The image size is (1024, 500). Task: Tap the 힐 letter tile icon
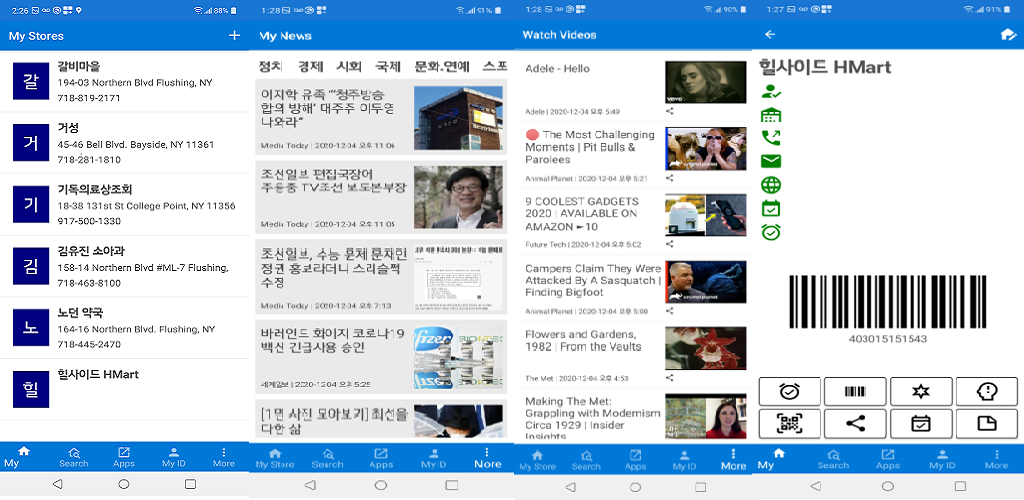pyautogui.click(x=31, y=390)
